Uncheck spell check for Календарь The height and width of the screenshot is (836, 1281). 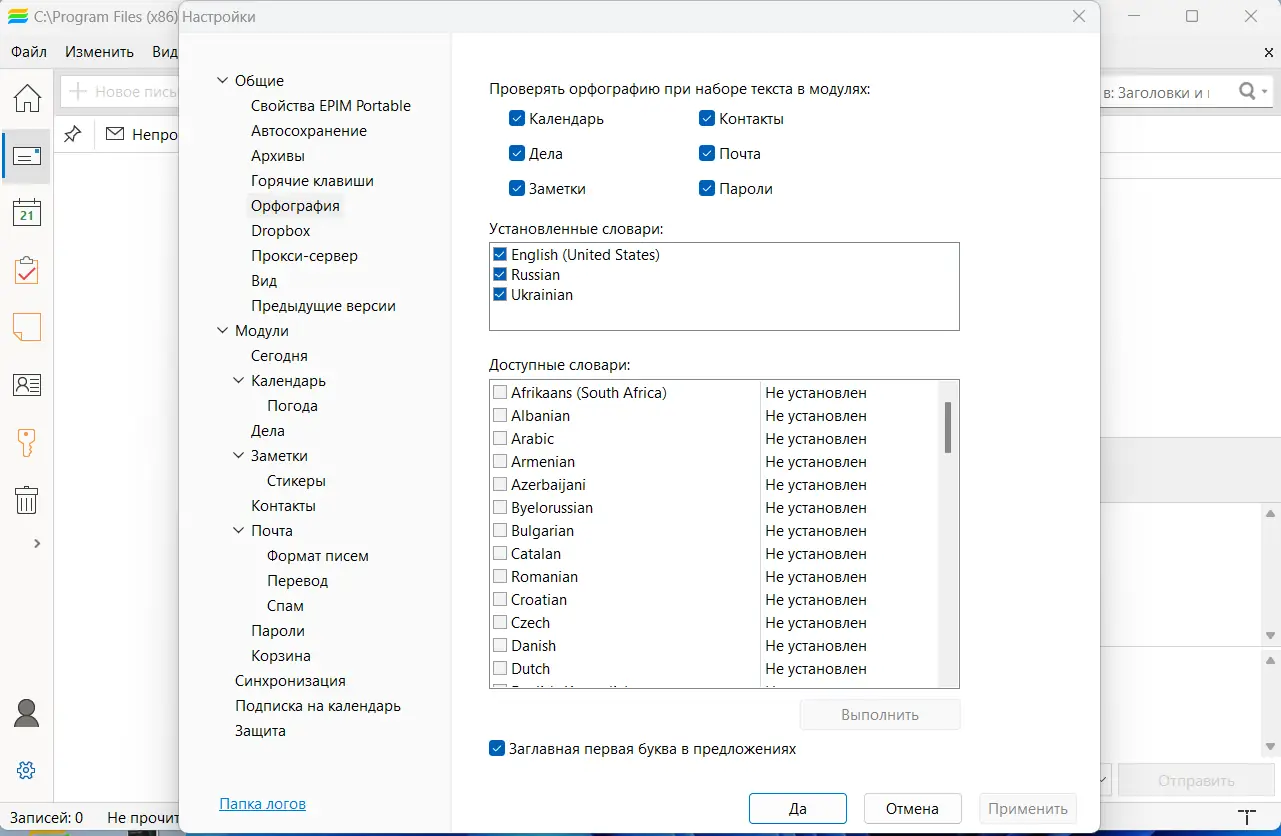517,119
